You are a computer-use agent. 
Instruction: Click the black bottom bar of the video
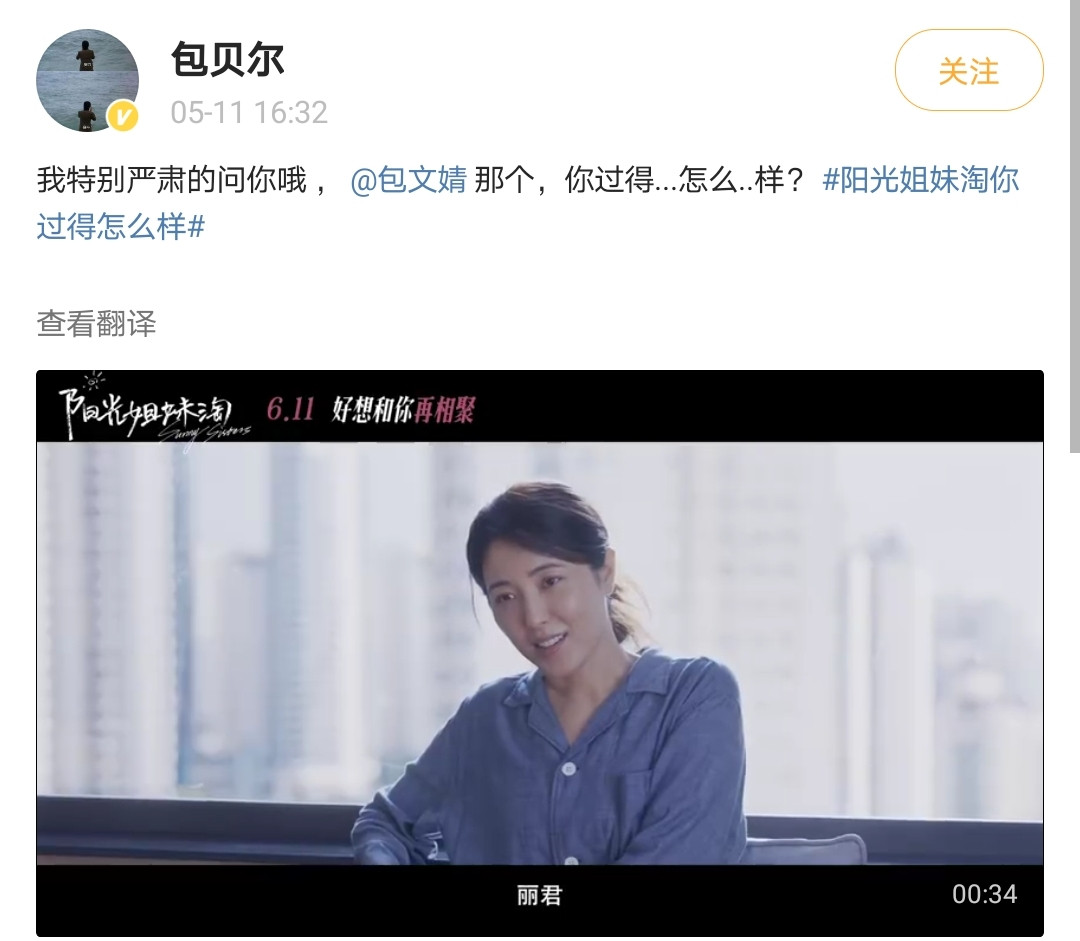(x=540, y=900)
